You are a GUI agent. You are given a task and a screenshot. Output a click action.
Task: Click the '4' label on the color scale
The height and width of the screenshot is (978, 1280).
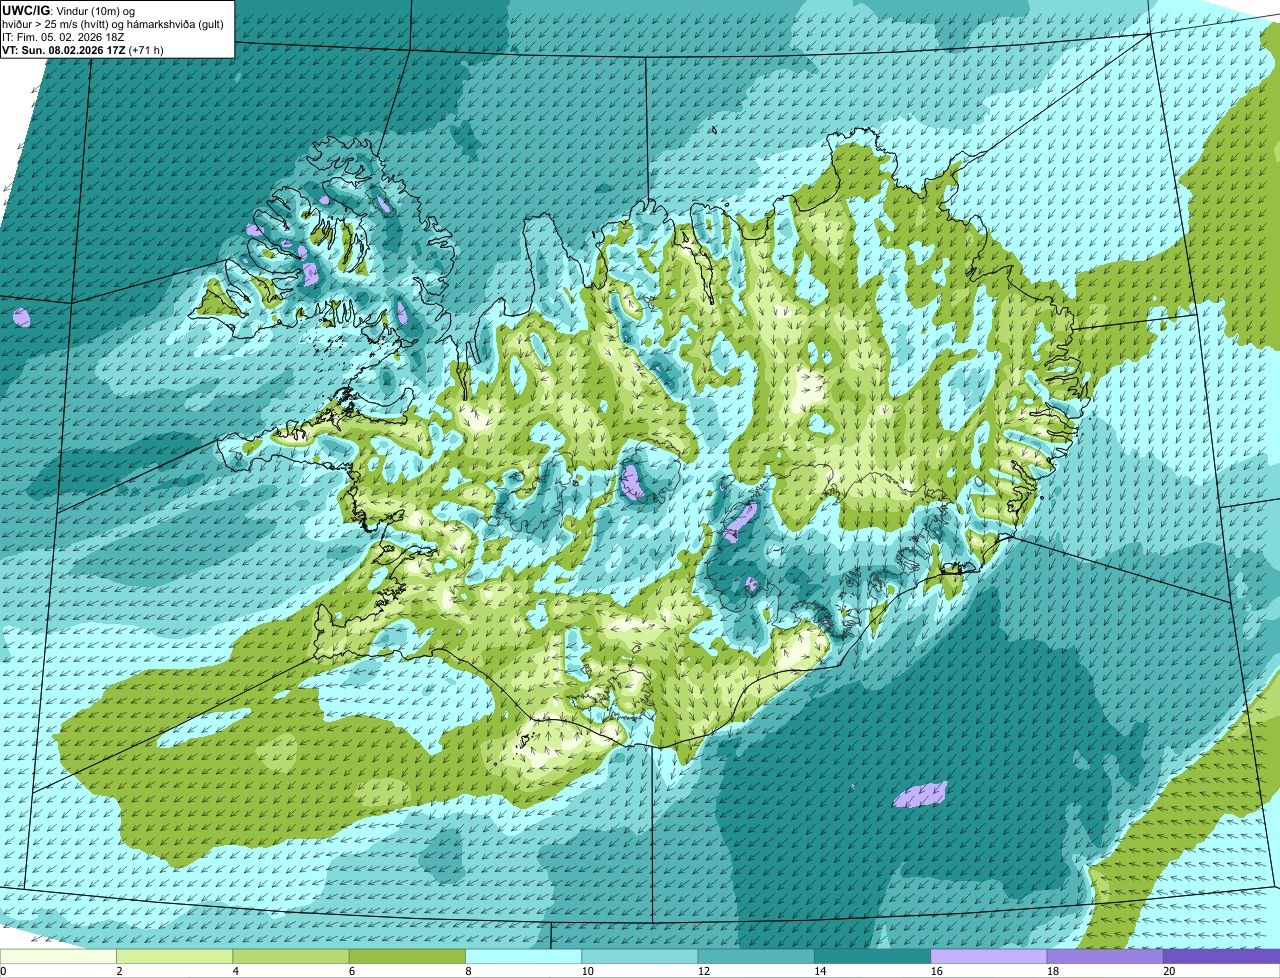click(x=236, y=971)
